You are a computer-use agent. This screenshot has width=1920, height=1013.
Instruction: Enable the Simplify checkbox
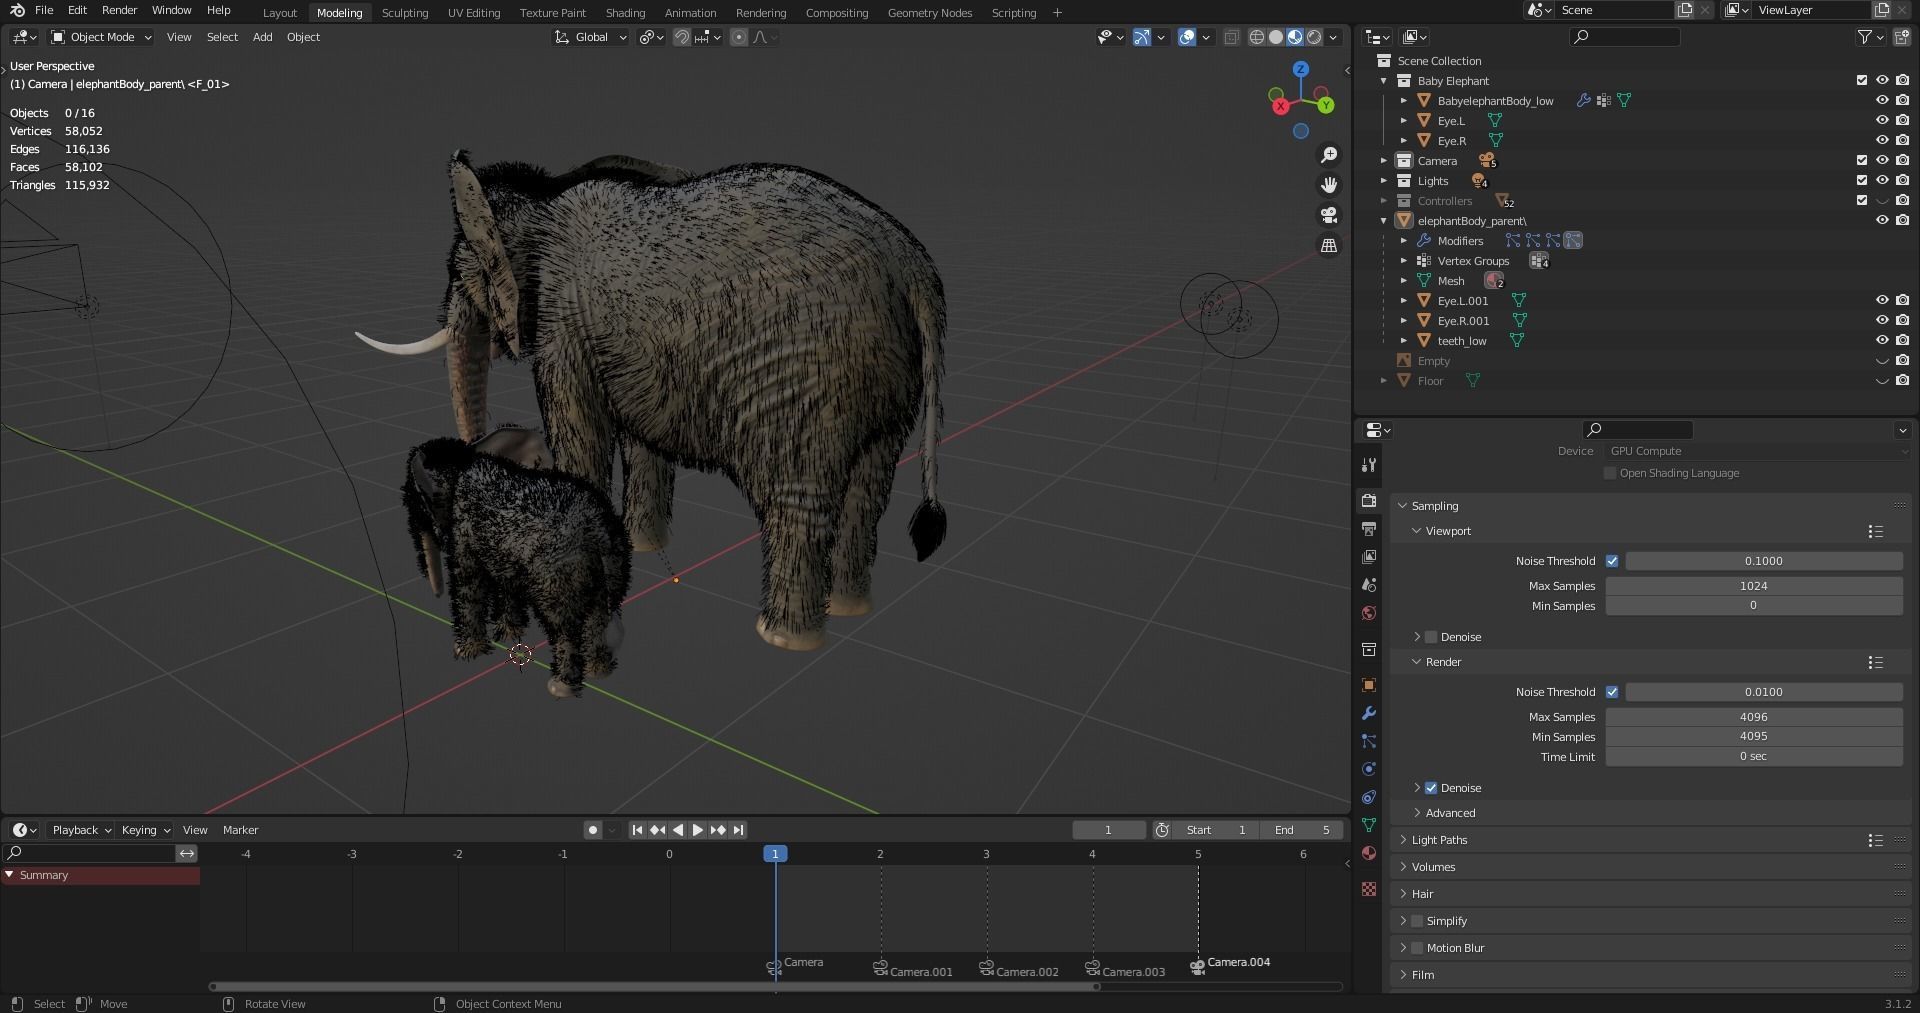point(1417,921)
